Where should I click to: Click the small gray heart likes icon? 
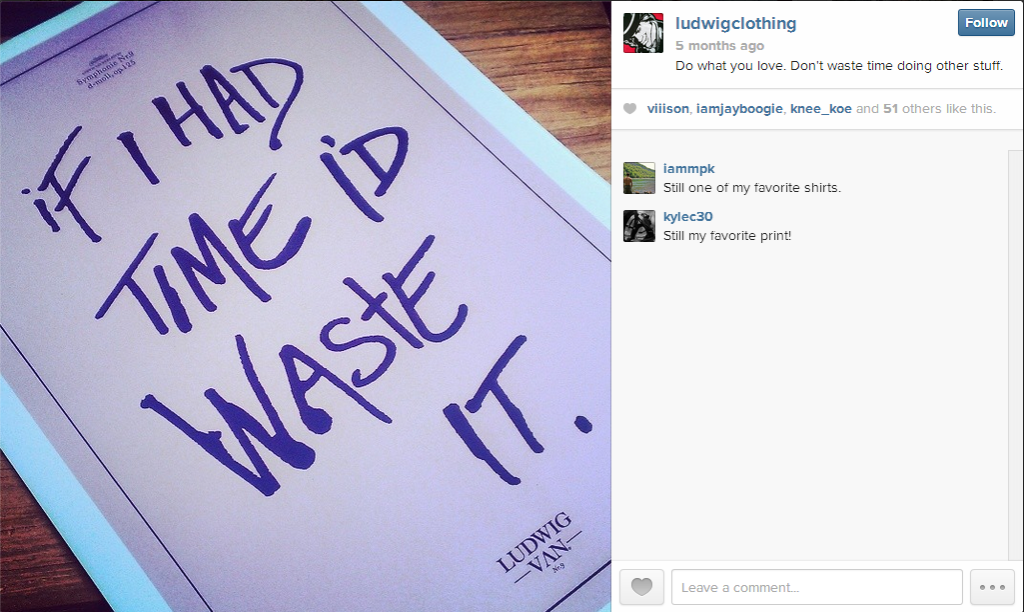(630, 108)
